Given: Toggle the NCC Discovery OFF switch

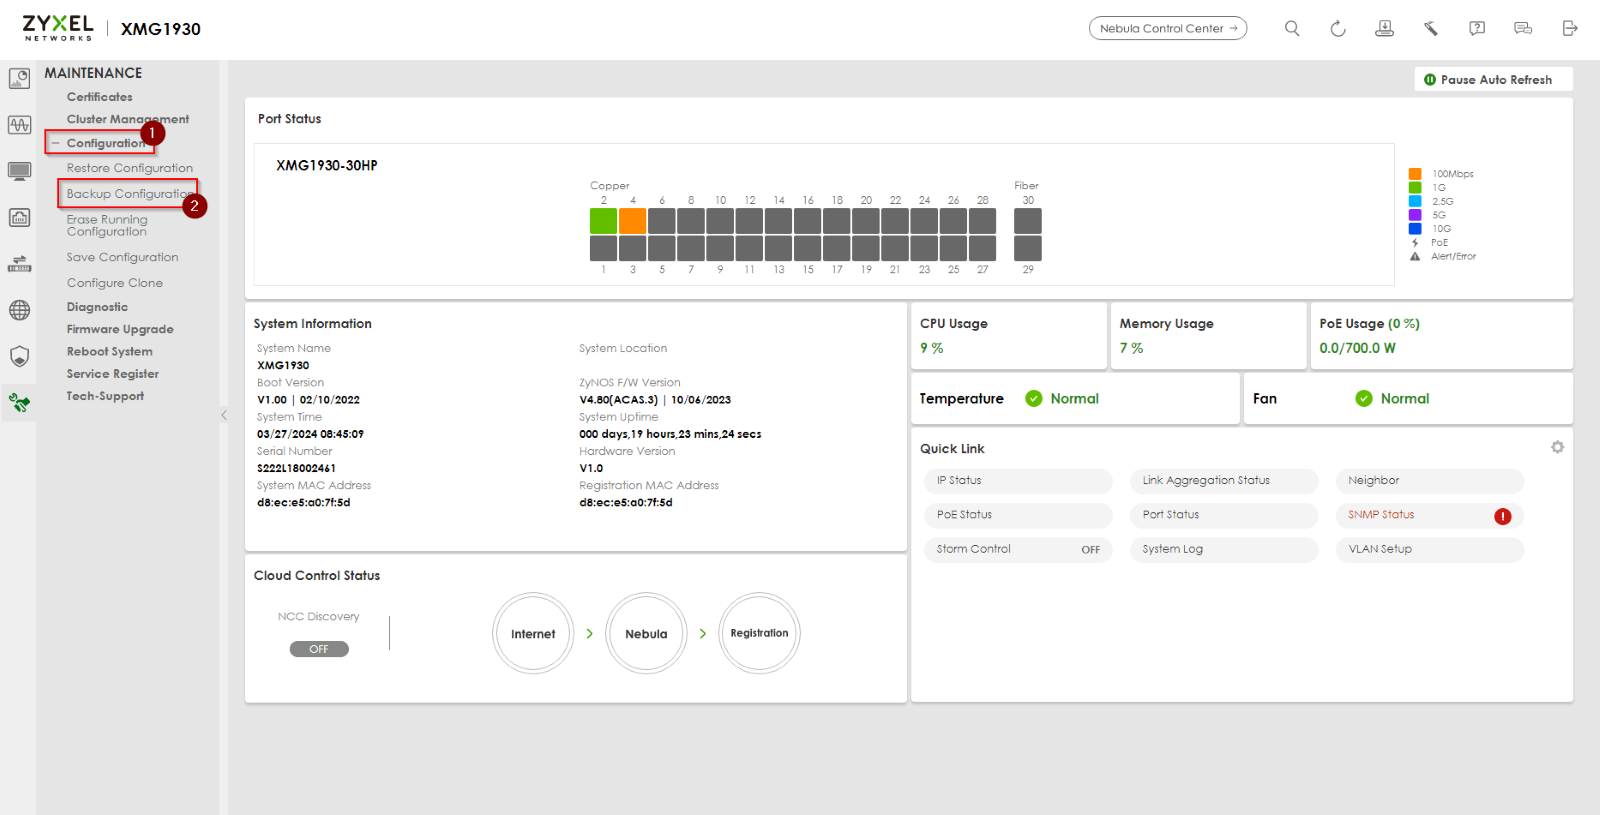Looking at the screenshot, I should tap(319, 649).
